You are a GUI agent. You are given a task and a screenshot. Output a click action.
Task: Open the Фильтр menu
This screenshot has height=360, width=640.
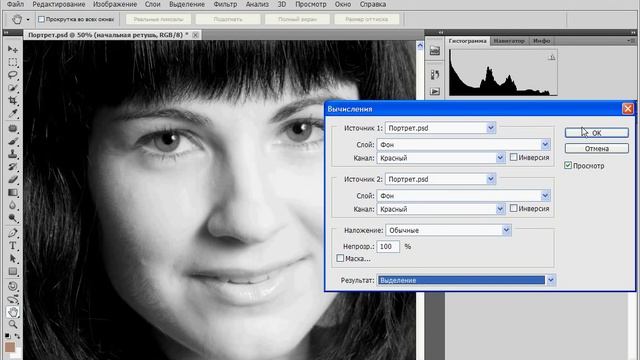pyautogui.click(x=225, y=4)
